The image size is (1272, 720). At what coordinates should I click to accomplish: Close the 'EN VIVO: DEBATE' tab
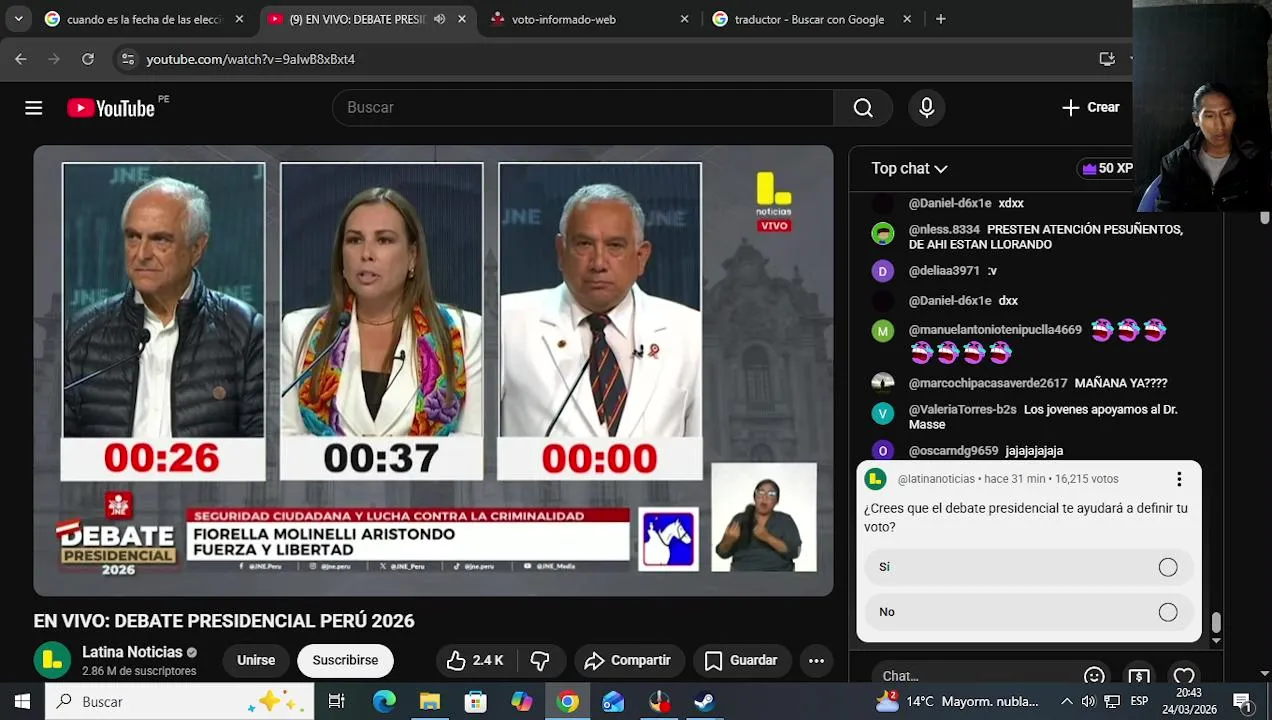[462, 19]
